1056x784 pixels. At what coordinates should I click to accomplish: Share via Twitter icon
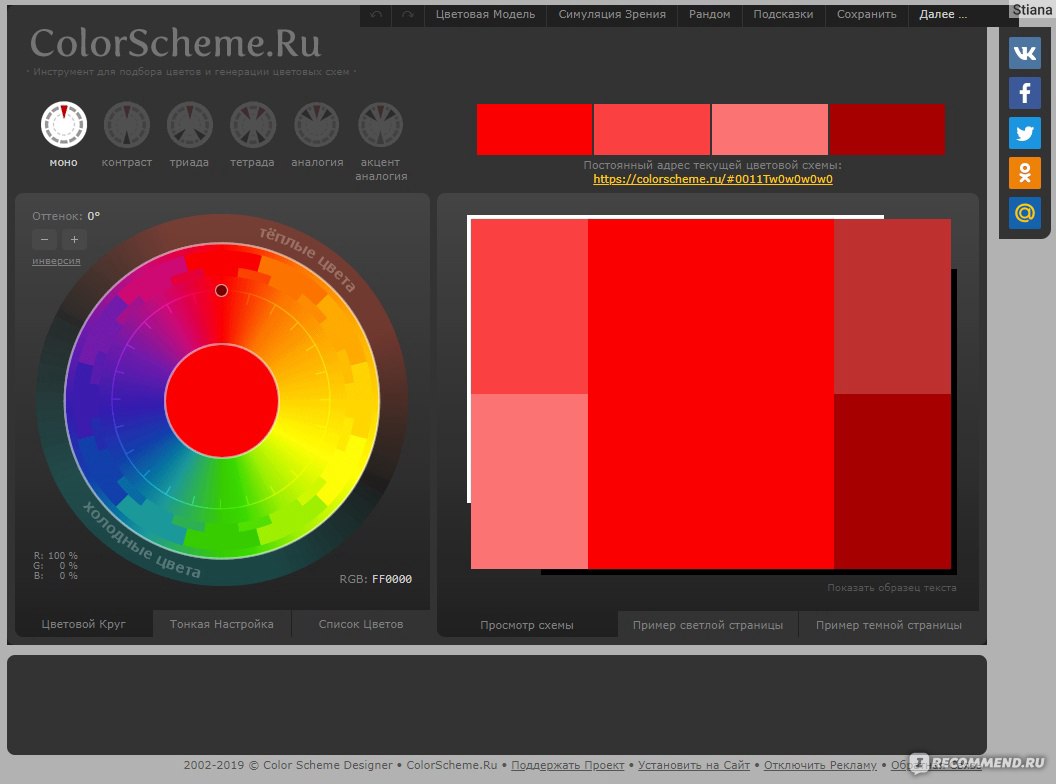(x=1025, y=133)
